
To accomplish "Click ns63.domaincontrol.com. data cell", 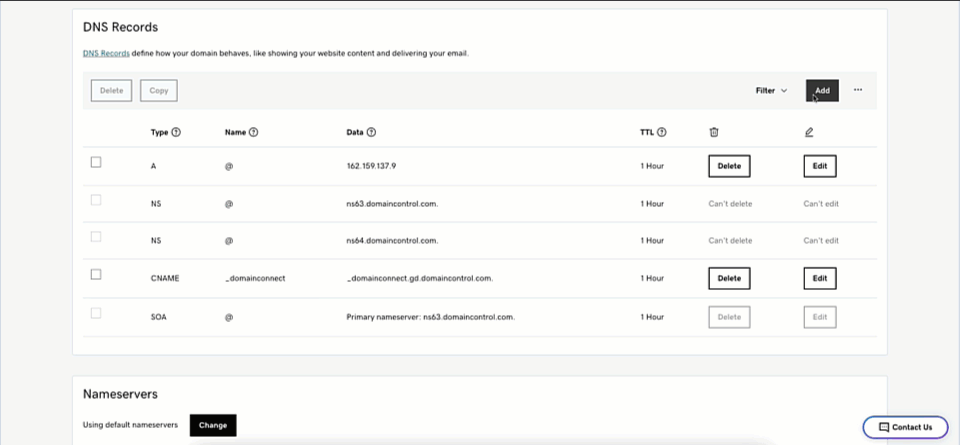I will click(x=392, y=204).
